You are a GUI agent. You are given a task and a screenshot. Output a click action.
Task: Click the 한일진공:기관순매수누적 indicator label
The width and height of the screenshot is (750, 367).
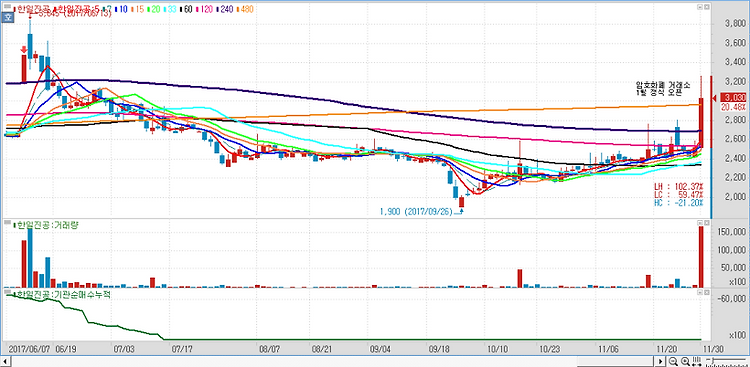click(x=62, y=295)
